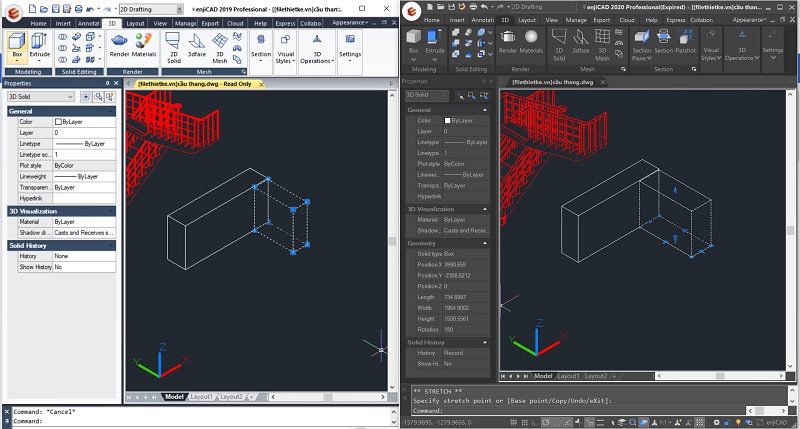This screenshot has width=800, height=429.
Task: Click first-layout navigation arrow in enjiCAD 2020
Action: [x=503, y=376]
